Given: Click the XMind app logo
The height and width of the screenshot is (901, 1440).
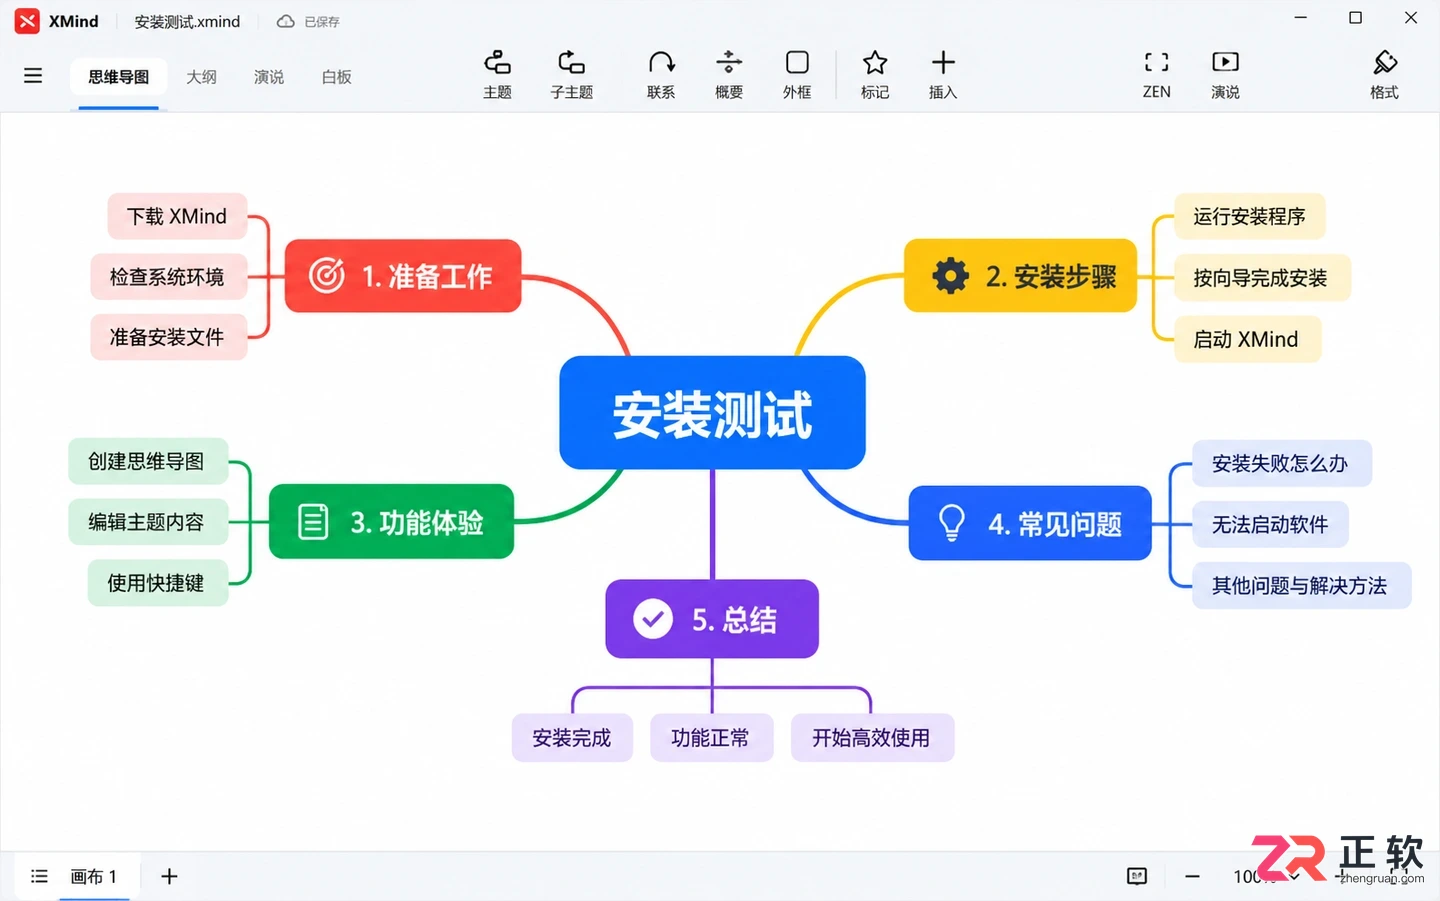Looking at the screenshot, I should pos(27,21).
